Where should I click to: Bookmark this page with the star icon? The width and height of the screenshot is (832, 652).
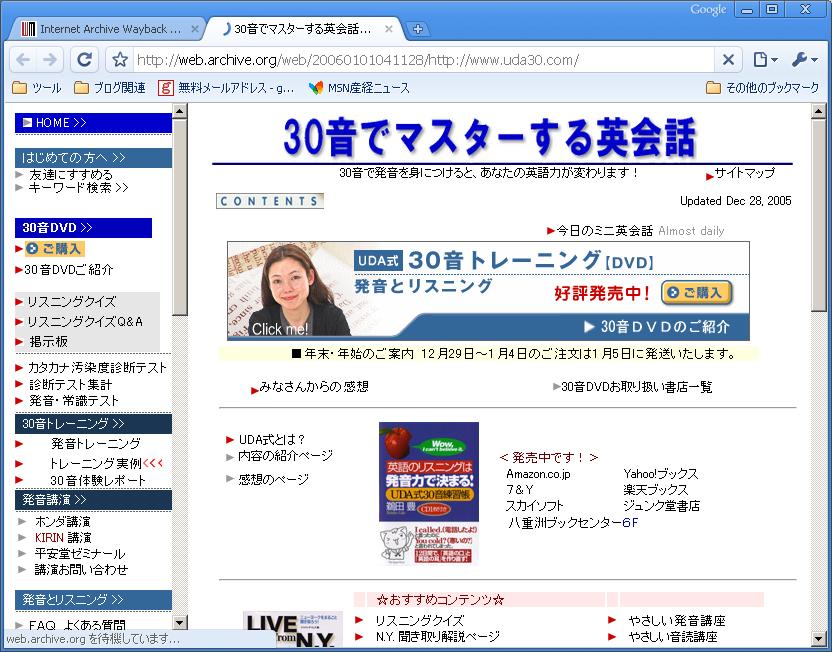pos(120,59)
